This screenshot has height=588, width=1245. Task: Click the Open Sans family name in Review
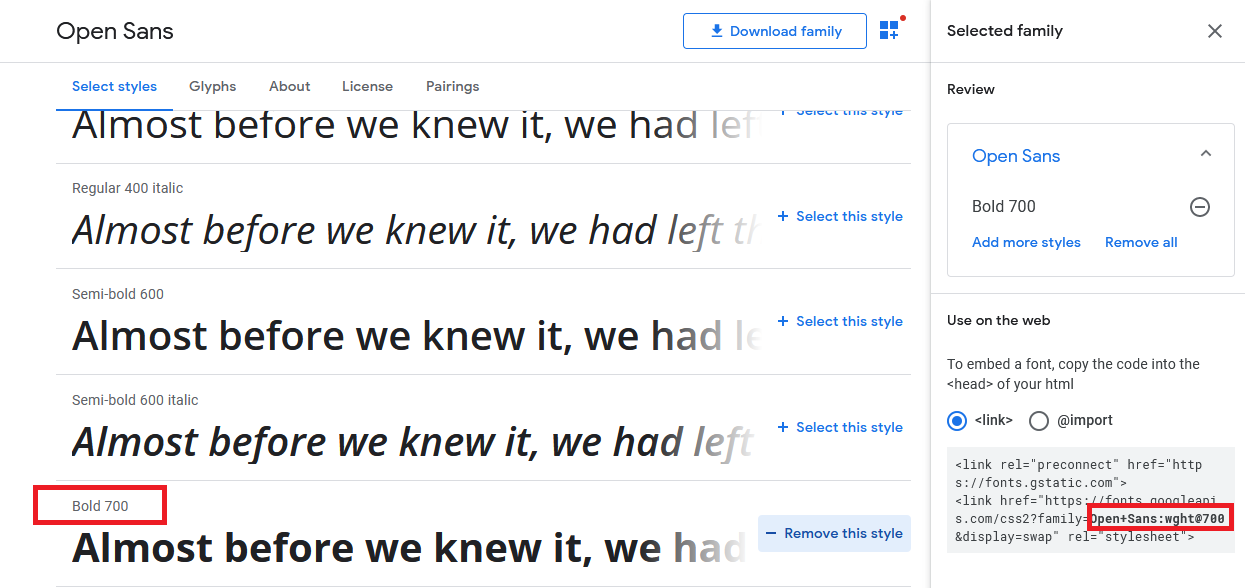pyautogui.click(x=1016, y=156)
